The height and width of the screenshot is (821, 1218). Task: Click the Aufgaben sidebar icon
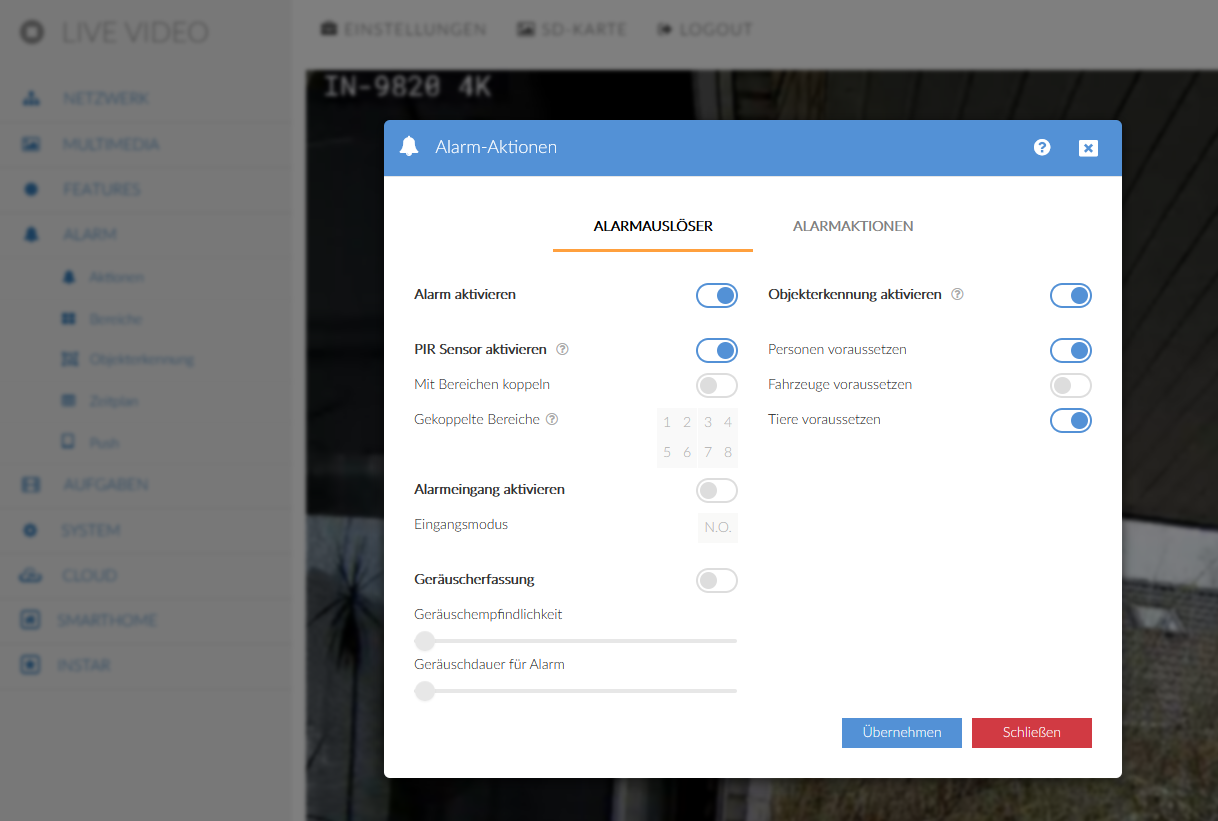click(x=31, y=485)
